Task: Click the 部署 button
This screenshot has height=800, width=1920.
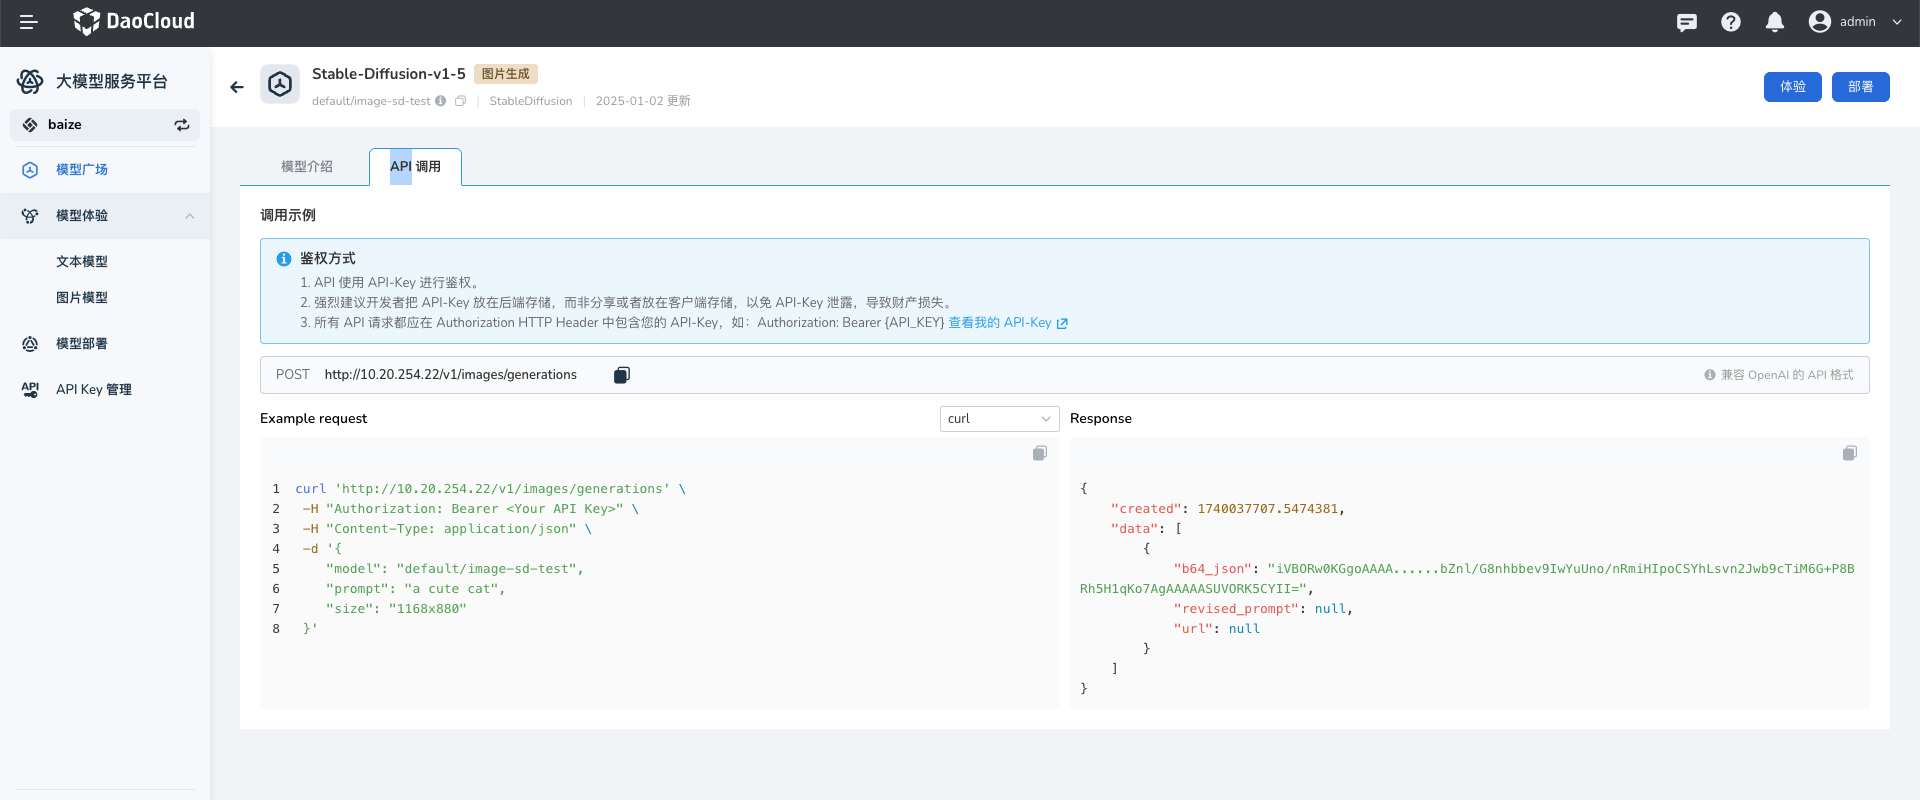Action: [1861, 87]
